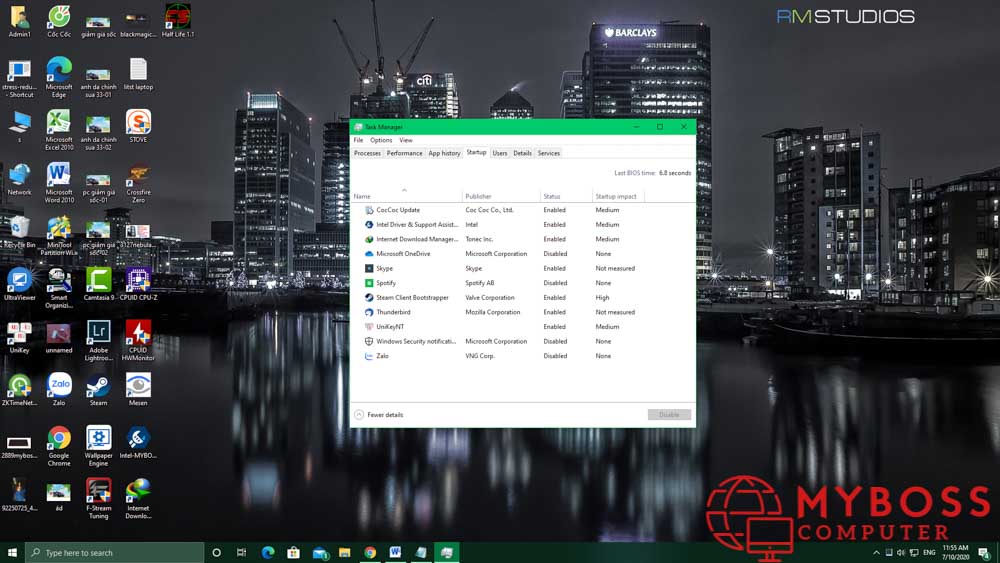Screen dimensions: 1000x563
Task: Click the volume speaker tray icon
Action: pos(901,553)
